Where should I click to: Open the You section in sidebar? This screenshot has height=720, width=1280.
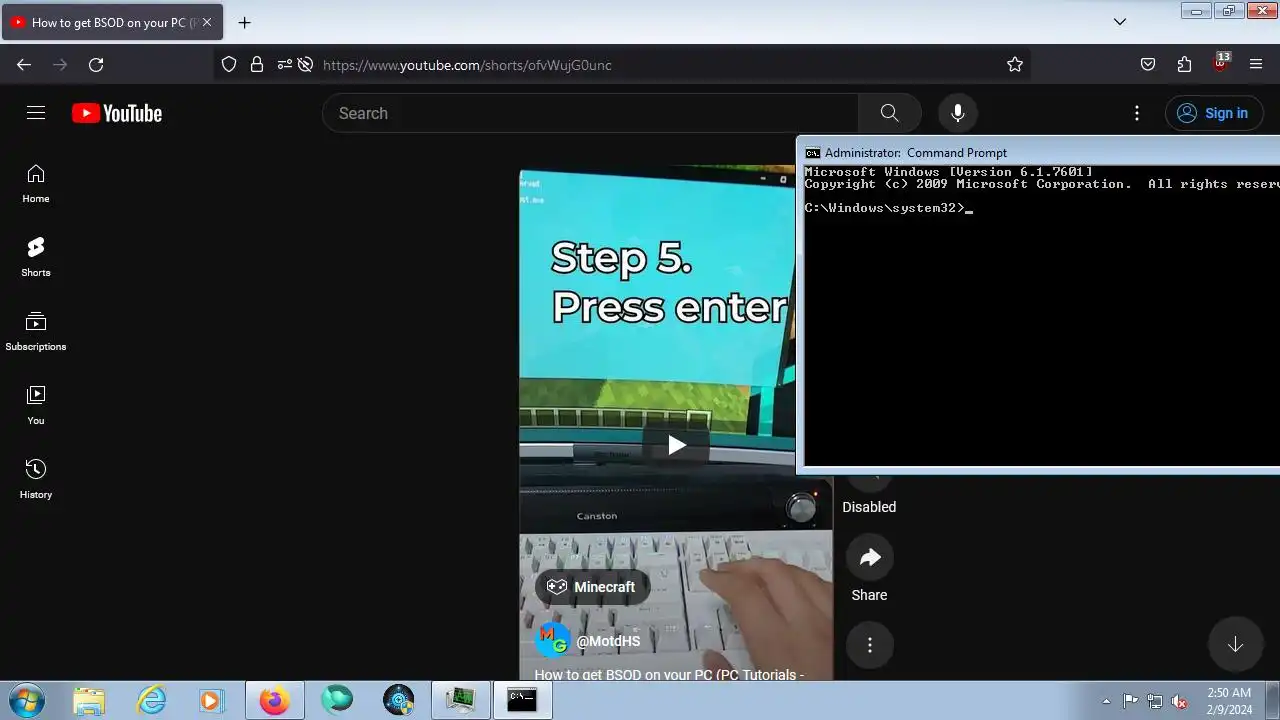36,406
